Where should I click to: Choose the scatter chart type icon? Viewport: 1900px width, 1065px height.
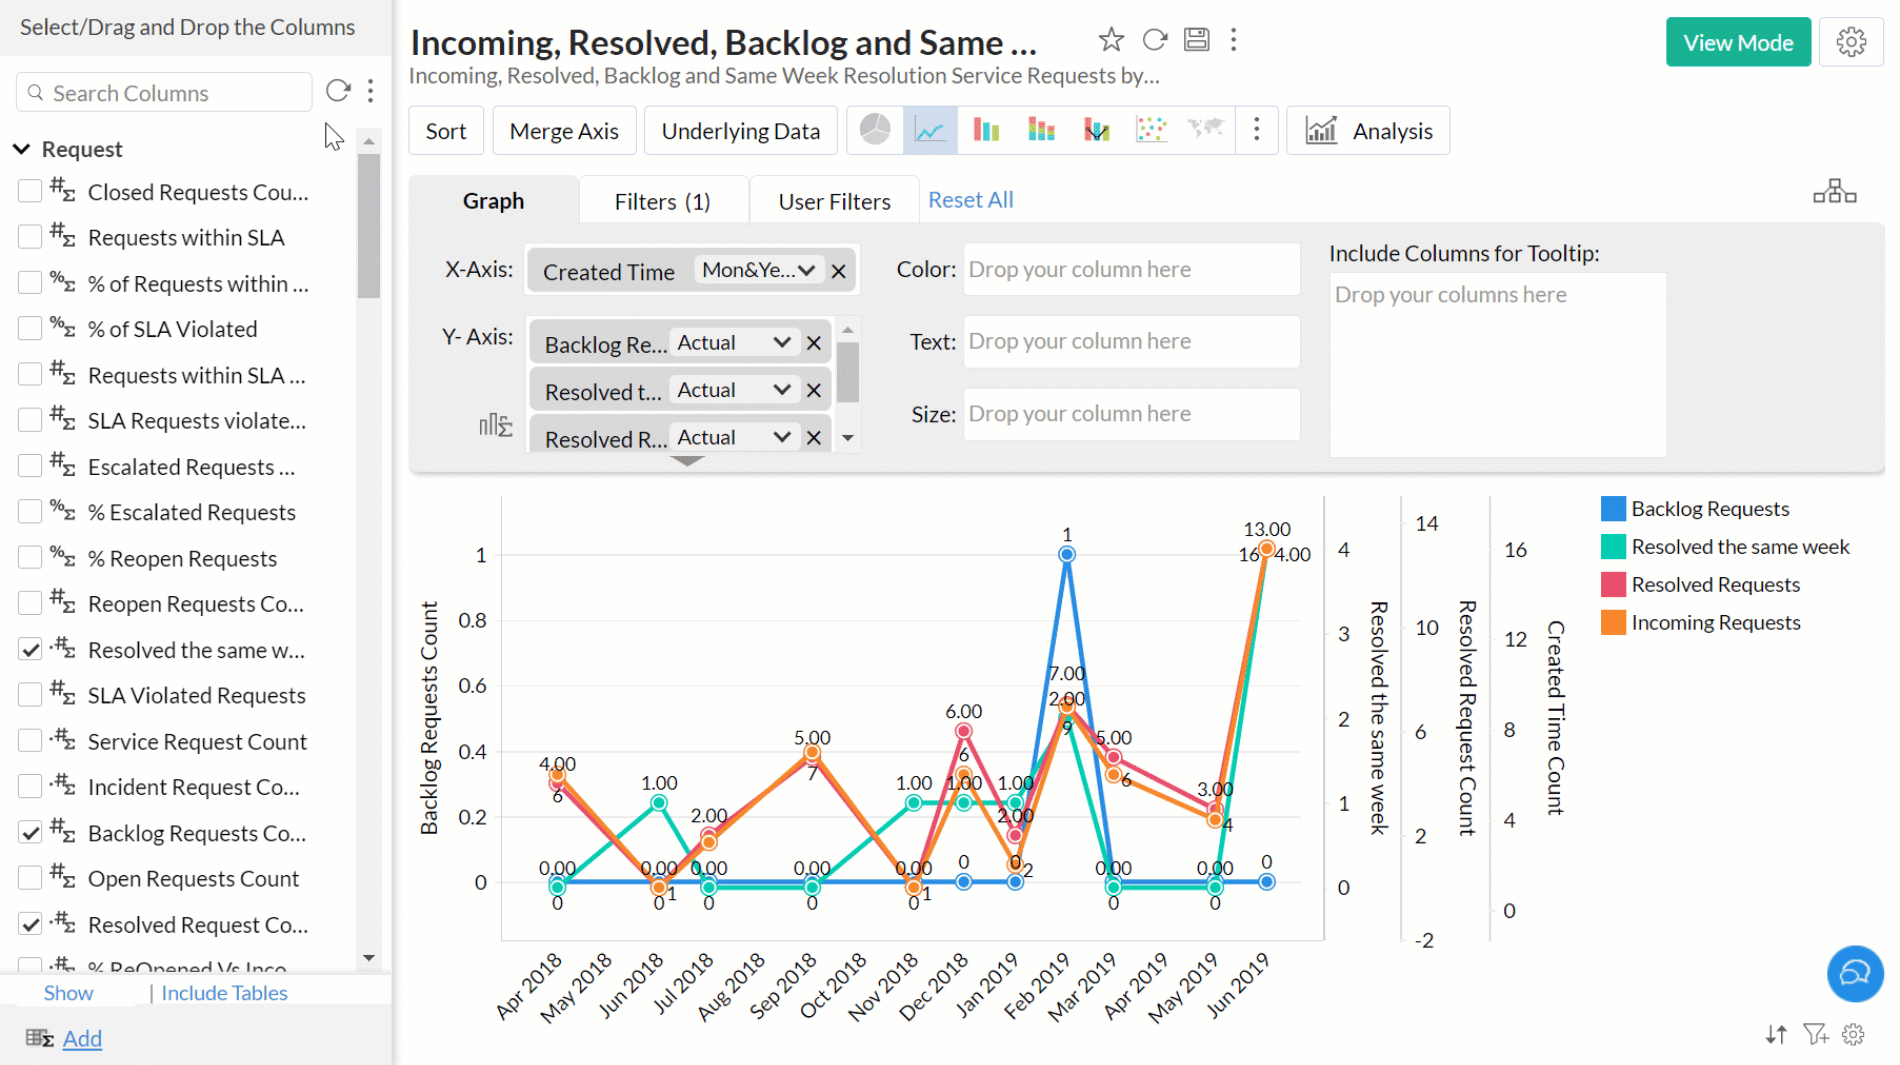click(x=1151, y=130)
